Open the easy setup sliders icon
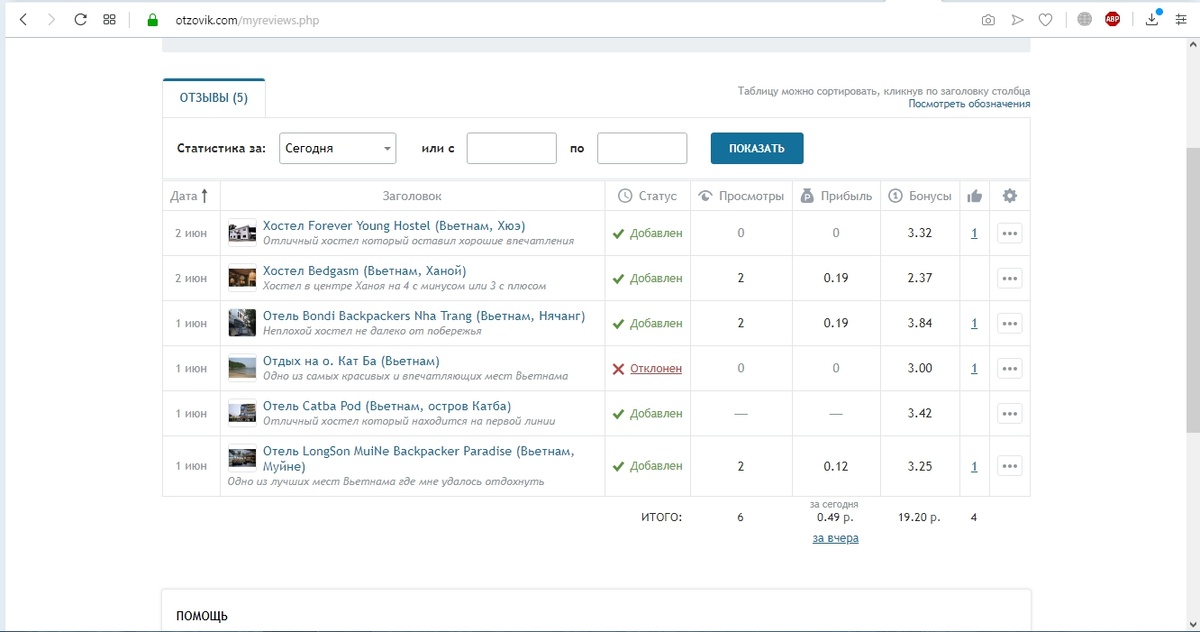This screenshot has height=632, width=1200. pos(1181,19)
